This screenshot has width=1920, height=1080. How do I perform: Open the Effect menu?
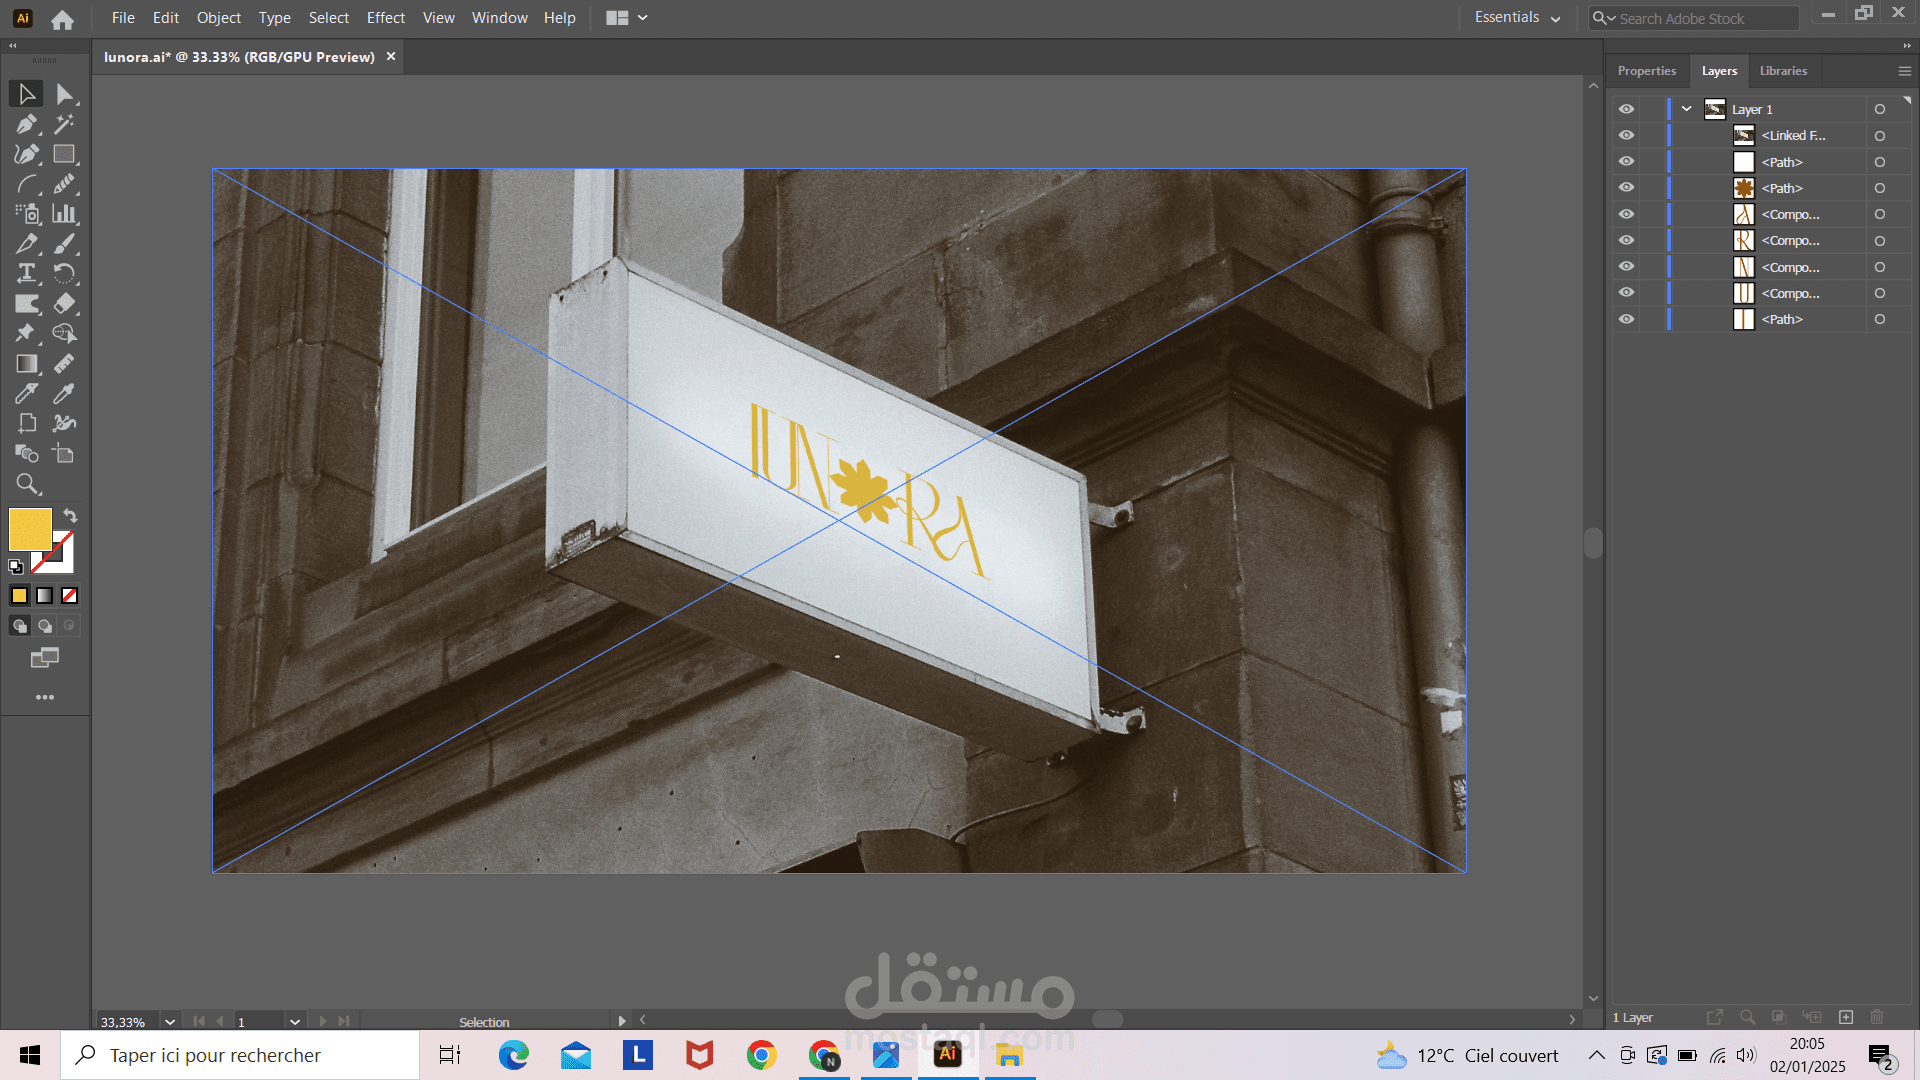pos(385,18)
